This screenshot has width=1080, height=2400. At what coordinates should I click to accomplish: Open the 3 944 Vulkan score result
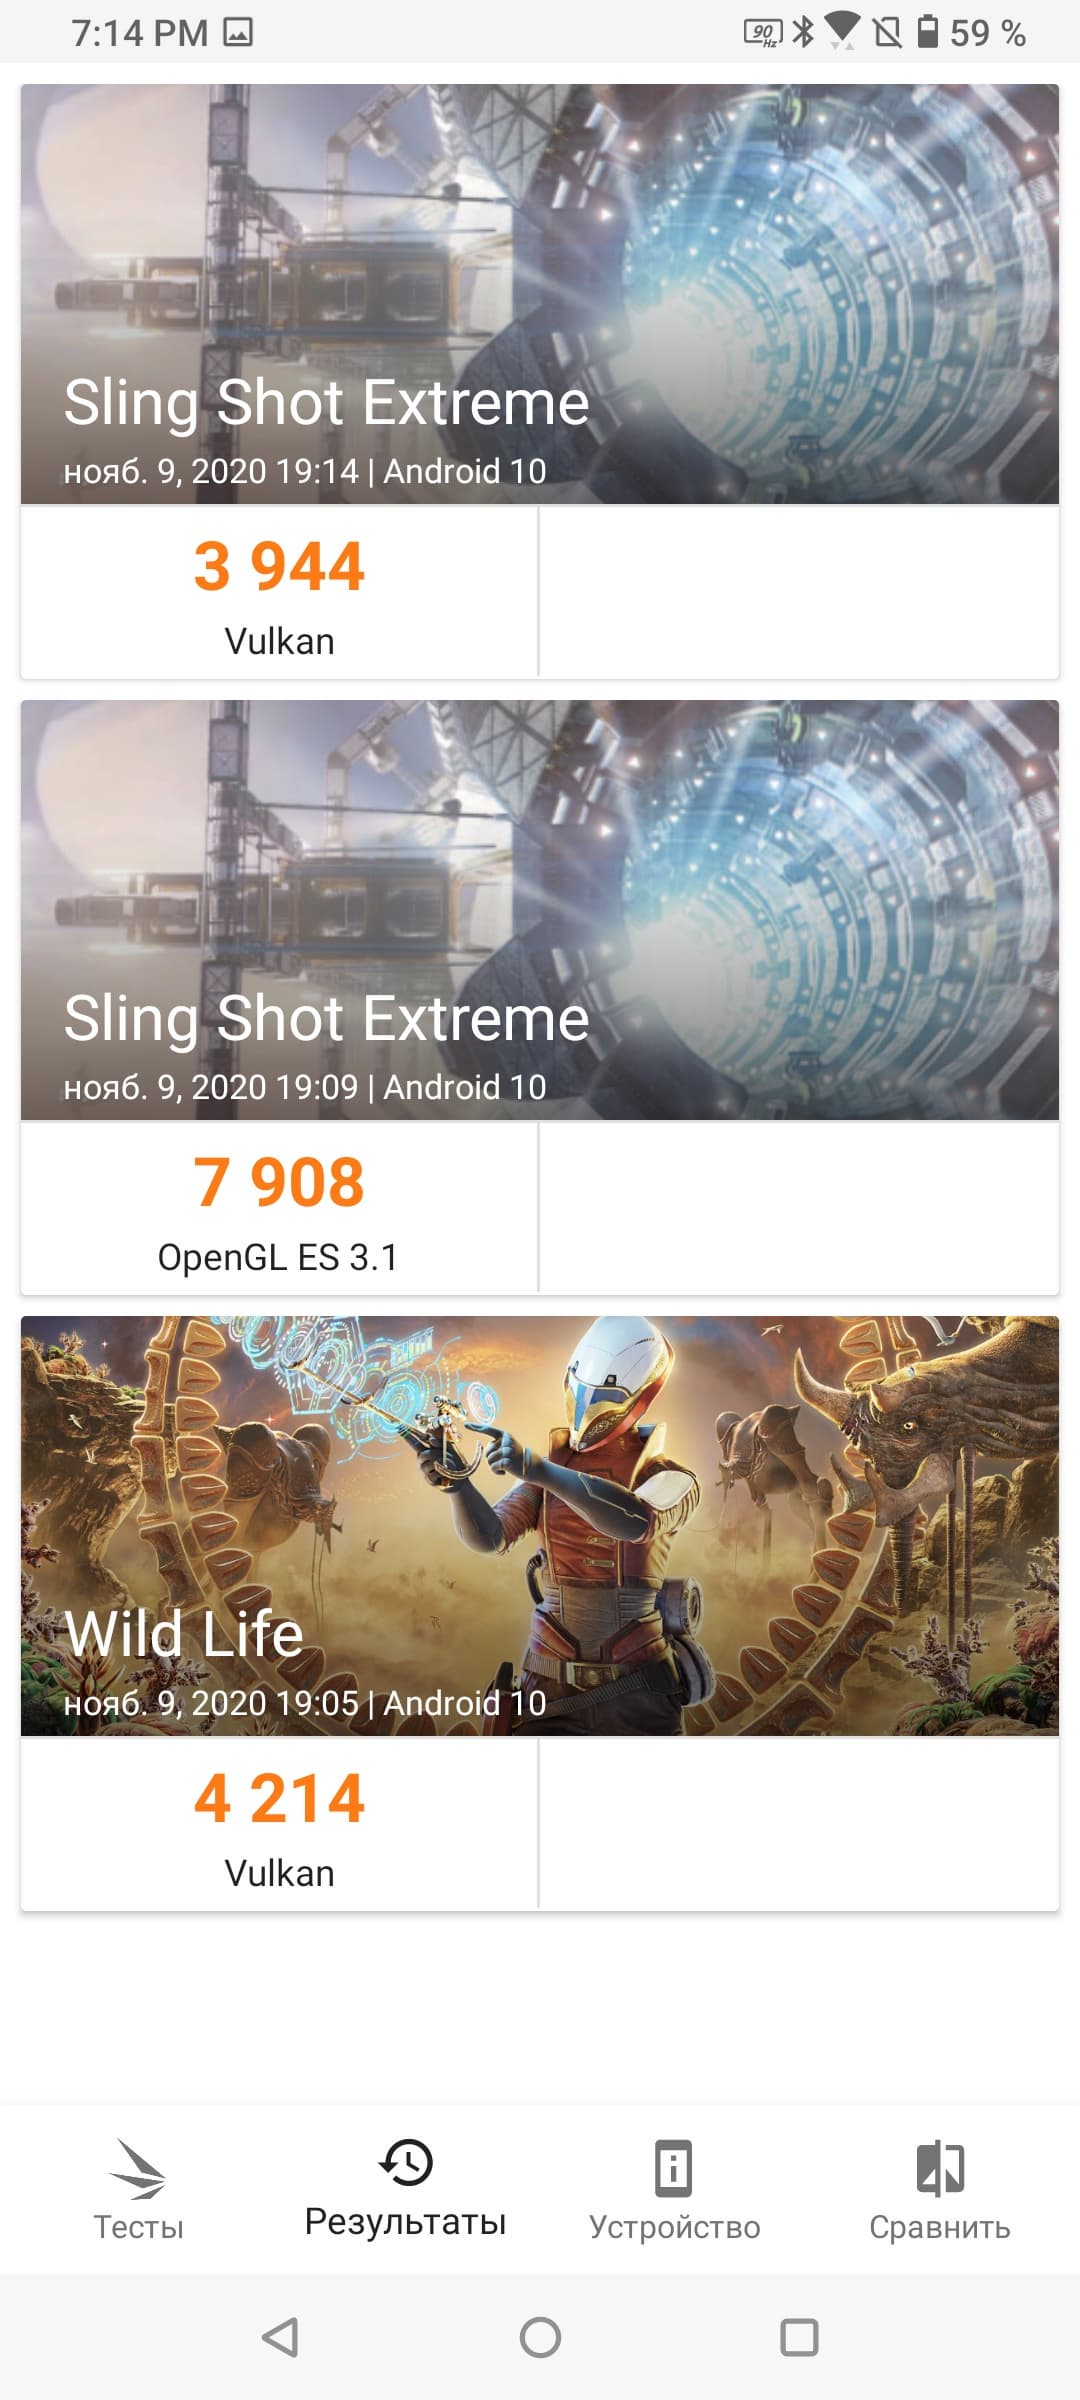point(279,592)
